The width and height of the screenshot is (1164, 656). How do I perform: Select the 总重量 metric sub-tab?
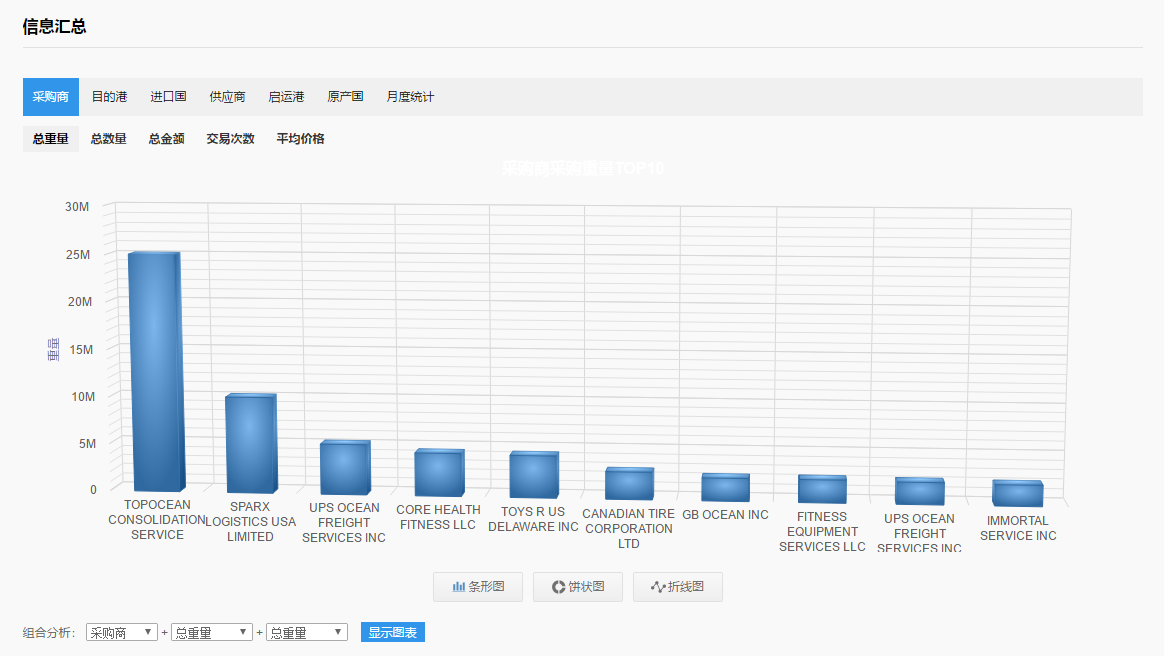pyautogui.click(x=50, y=139)
